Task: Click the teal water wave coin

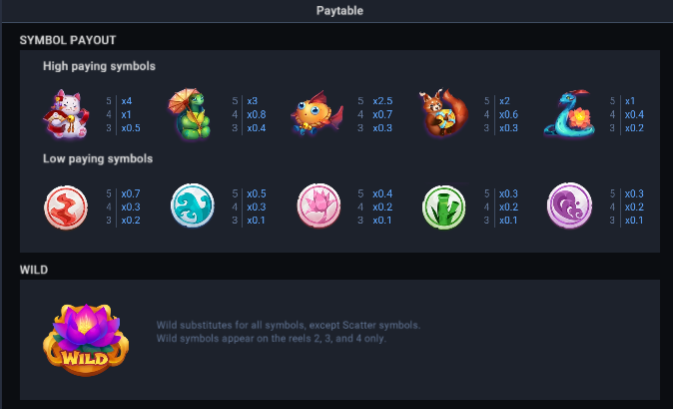Action: 192,206
